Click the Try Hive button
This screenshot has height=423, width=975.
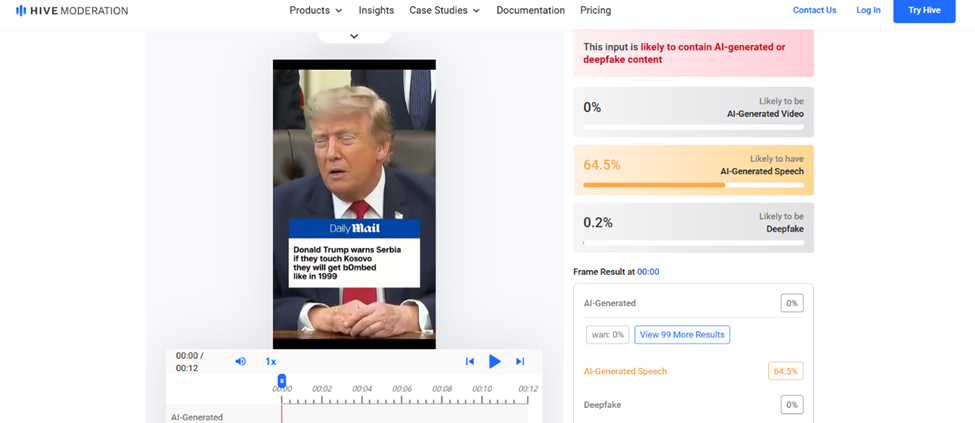(x=924, y=11)
